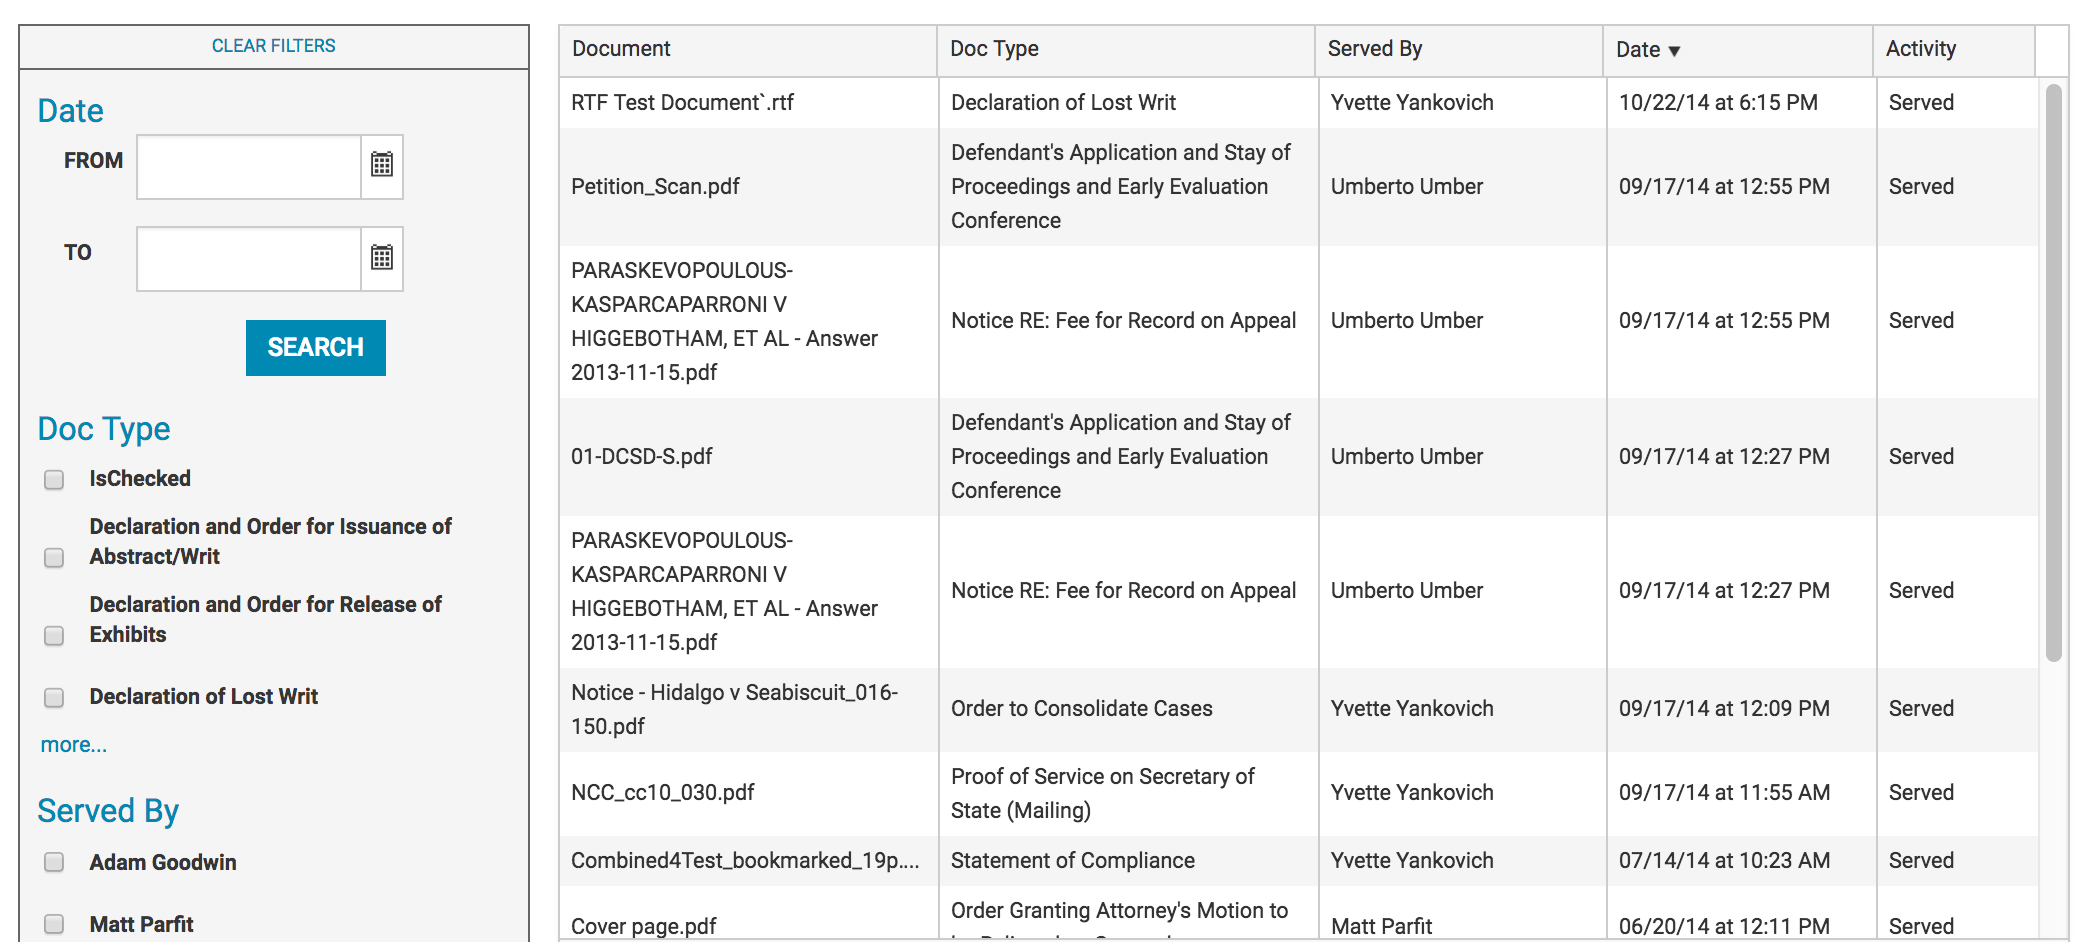The height and width of the screenshot is (942, 2096).
Task: Select the Petition_Scan.pdf document row
Action: pyautogui.click(x=655, y=187)
